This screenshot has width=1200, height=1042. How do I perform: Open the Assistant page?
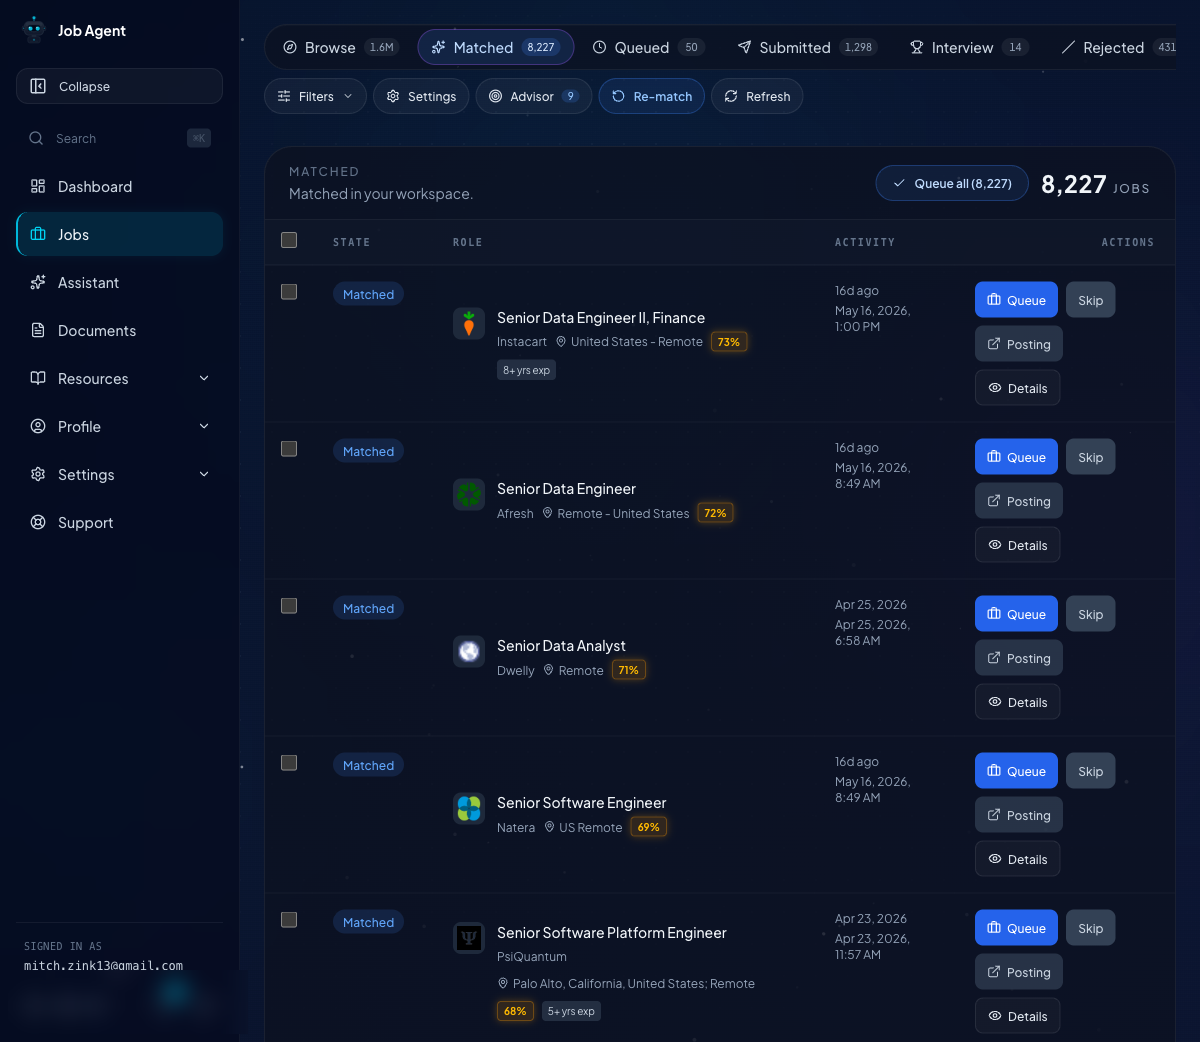click(119, 282)
